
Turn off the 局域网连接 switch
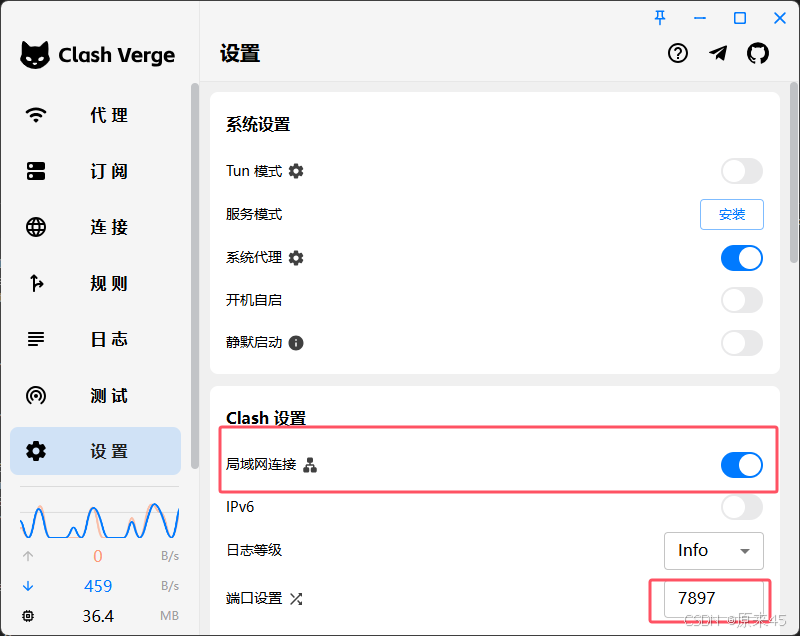coord(742,465)
